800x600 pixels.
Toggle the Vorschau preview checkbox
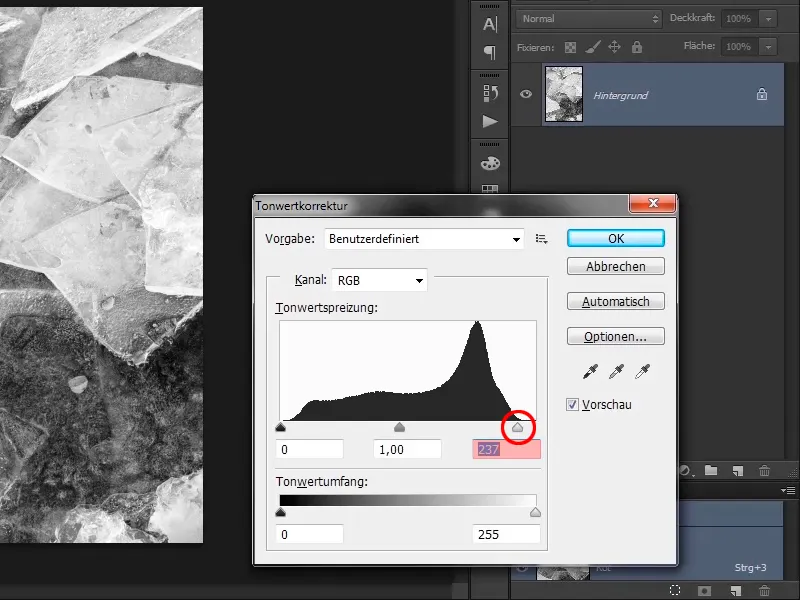(x=572, y=405)
